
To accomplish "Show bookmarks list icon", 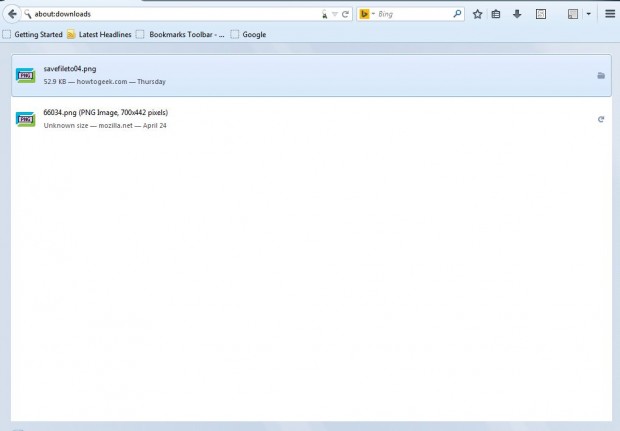I will pyautogui.click(x=496, y=14).
